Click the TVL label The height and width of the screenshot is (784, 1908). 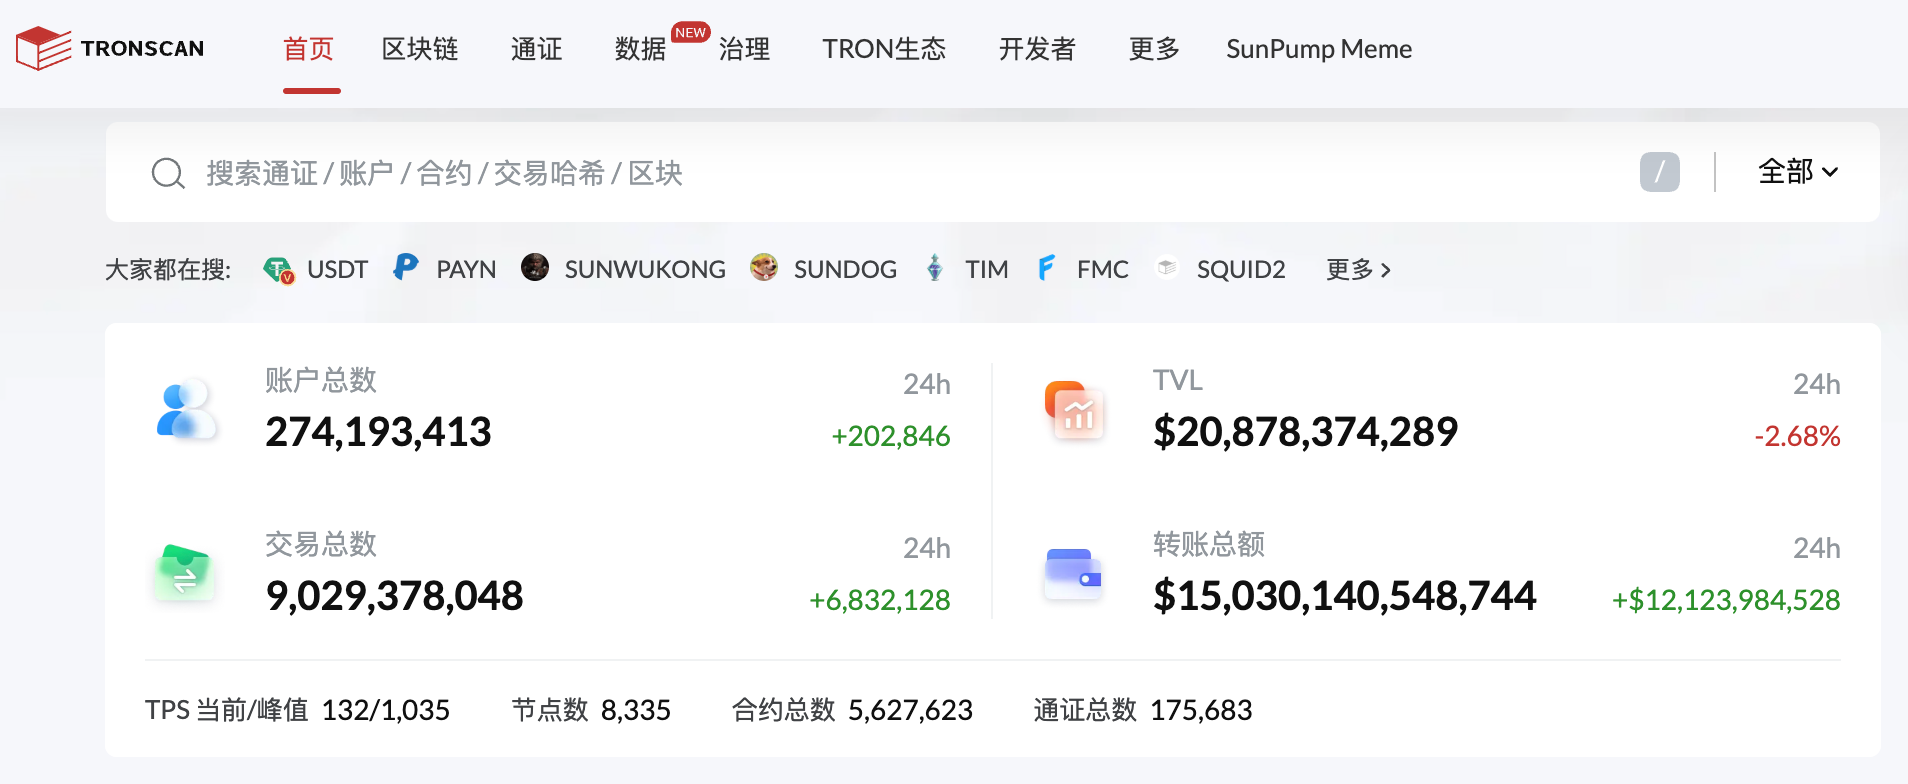1178,380
